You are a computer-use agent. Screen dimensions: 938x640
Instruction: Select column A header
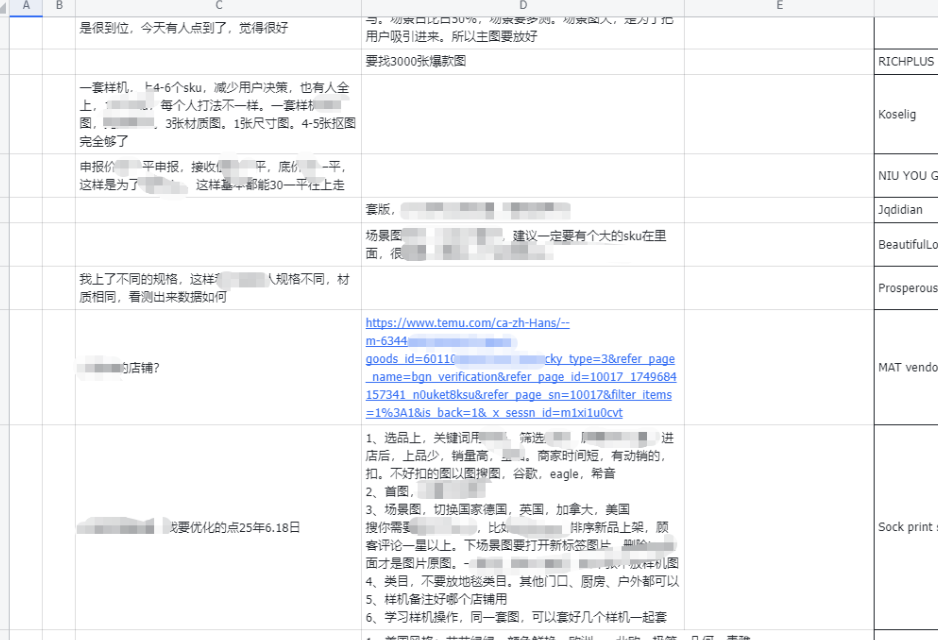[27, 7]
